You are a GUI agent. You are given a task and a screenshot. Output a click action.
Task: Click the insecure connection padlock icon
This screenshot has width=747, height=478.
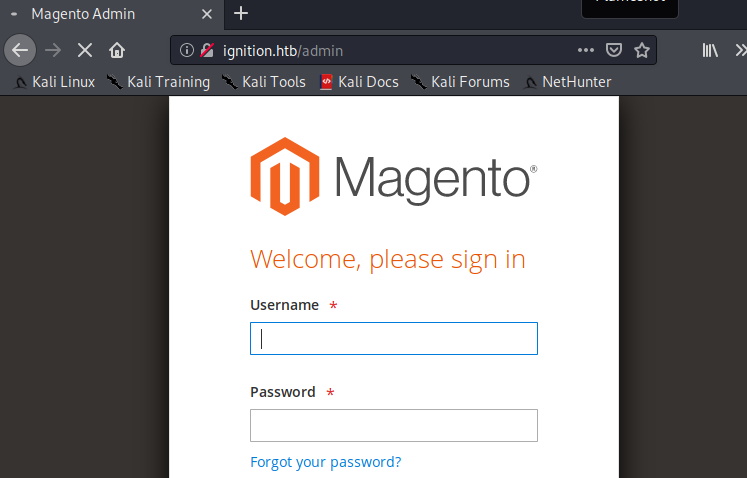click(x=207, y=50)
